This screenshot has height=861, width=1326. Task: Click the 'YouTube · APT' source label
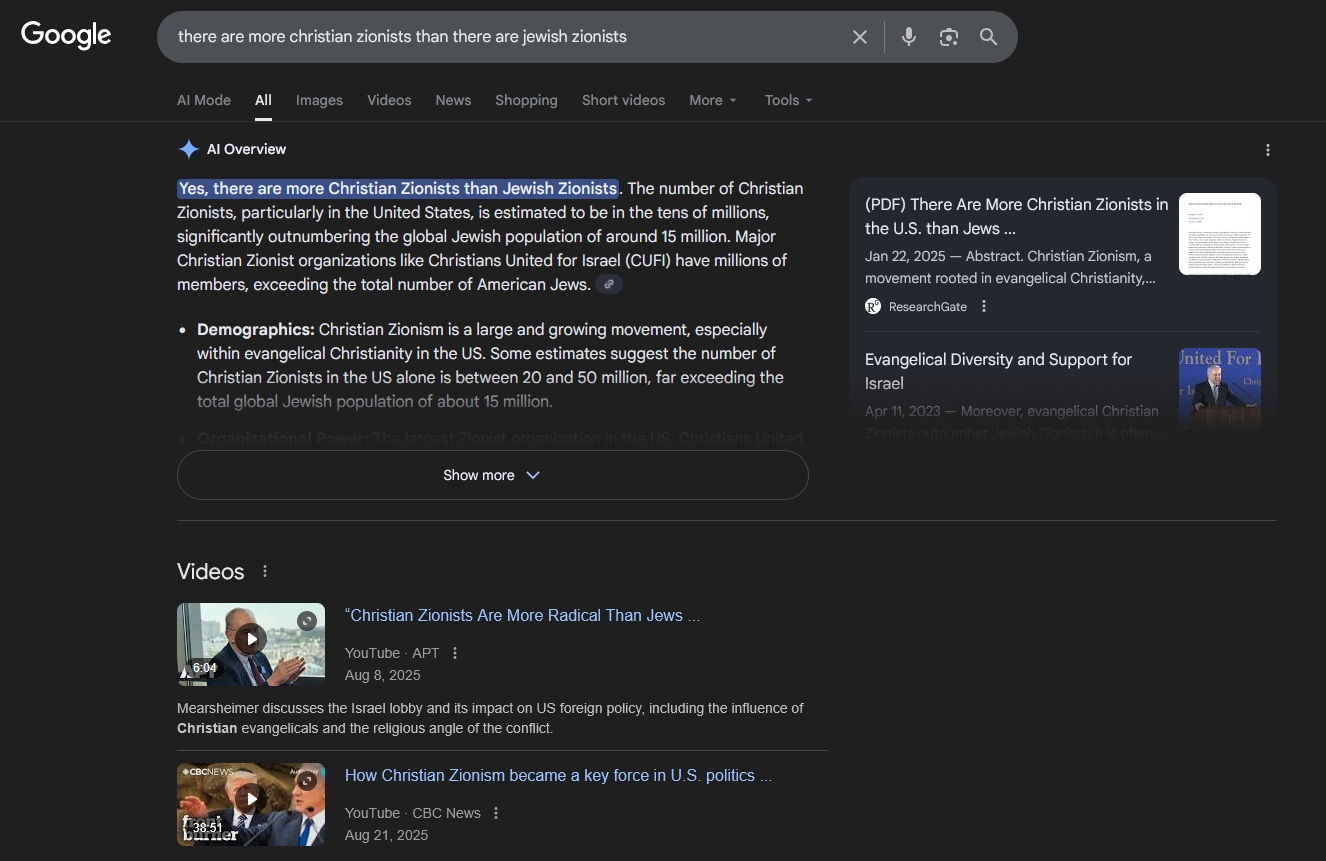tap(392, 653)
